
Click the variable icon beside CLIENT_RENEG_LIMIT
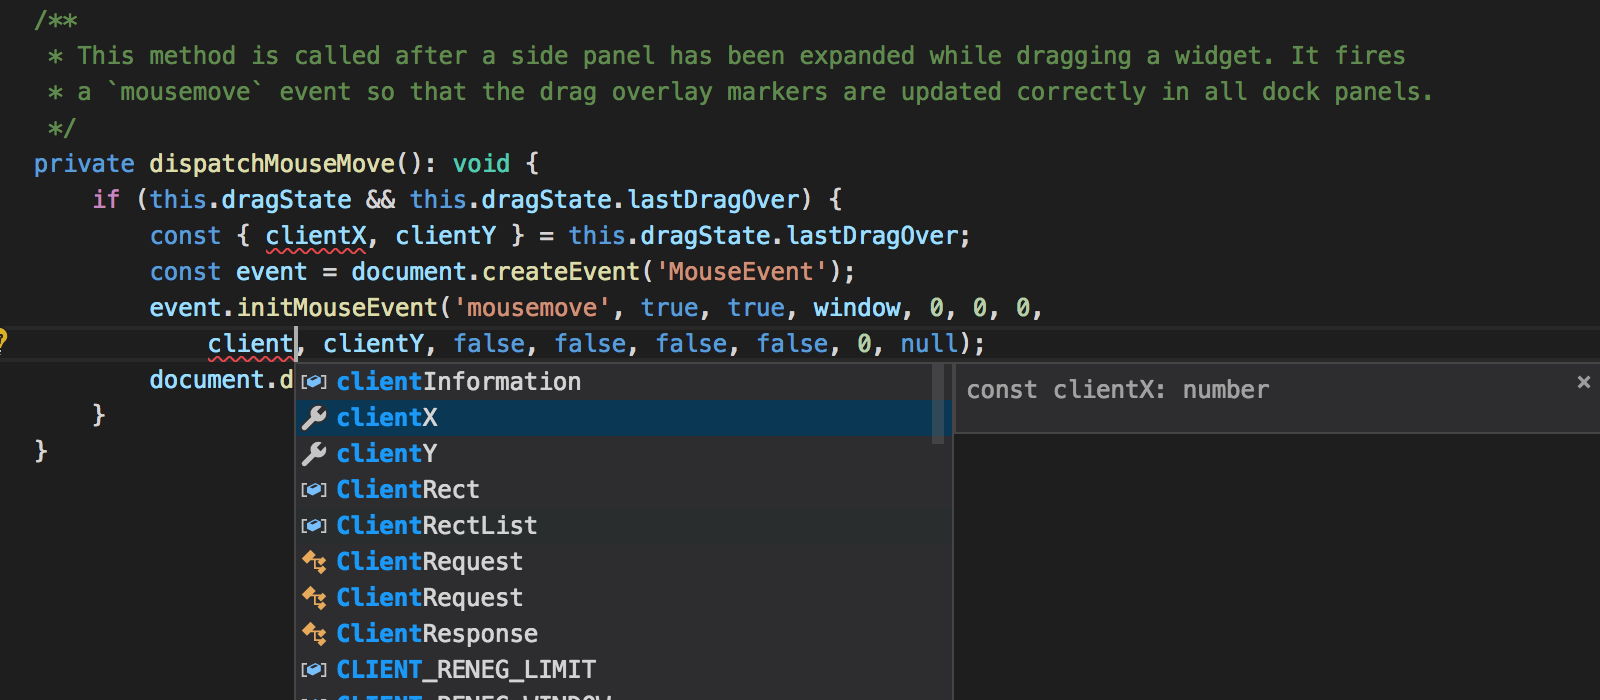(x=314, y=670)
